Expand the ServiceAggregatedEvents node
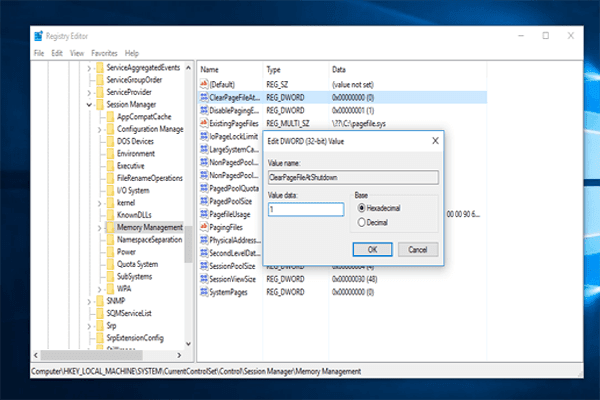 (x=89, y=68)
